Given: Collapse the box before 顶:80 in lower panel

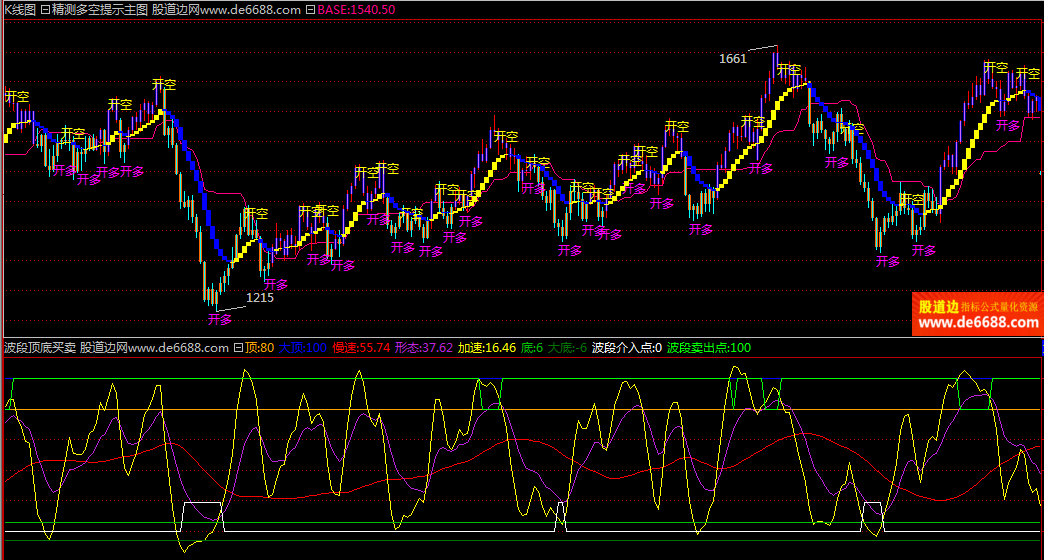Looking at the screenshot, I should pyautogui.click(x=238, y=348).
